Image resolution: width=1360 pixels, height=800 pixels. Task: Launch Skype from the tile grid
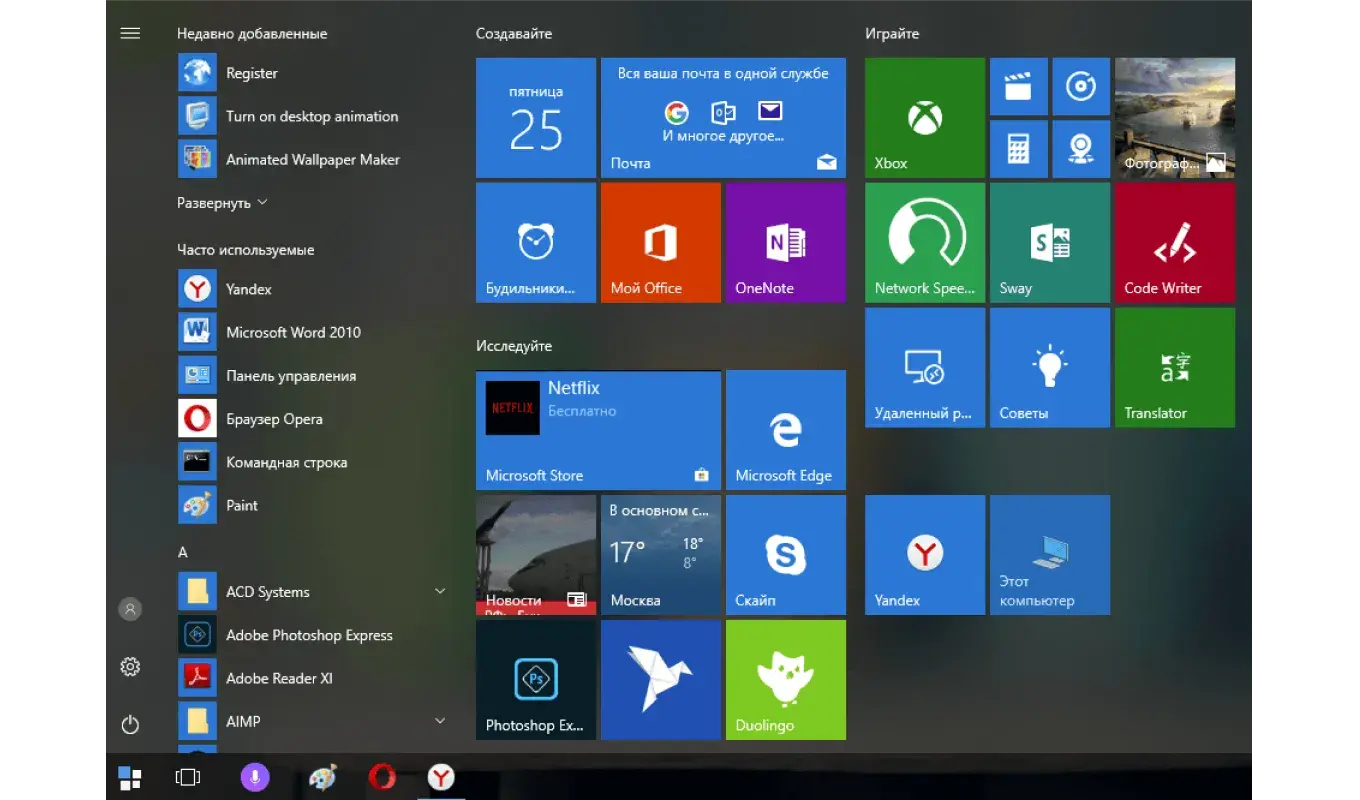(x=785, y=555)
